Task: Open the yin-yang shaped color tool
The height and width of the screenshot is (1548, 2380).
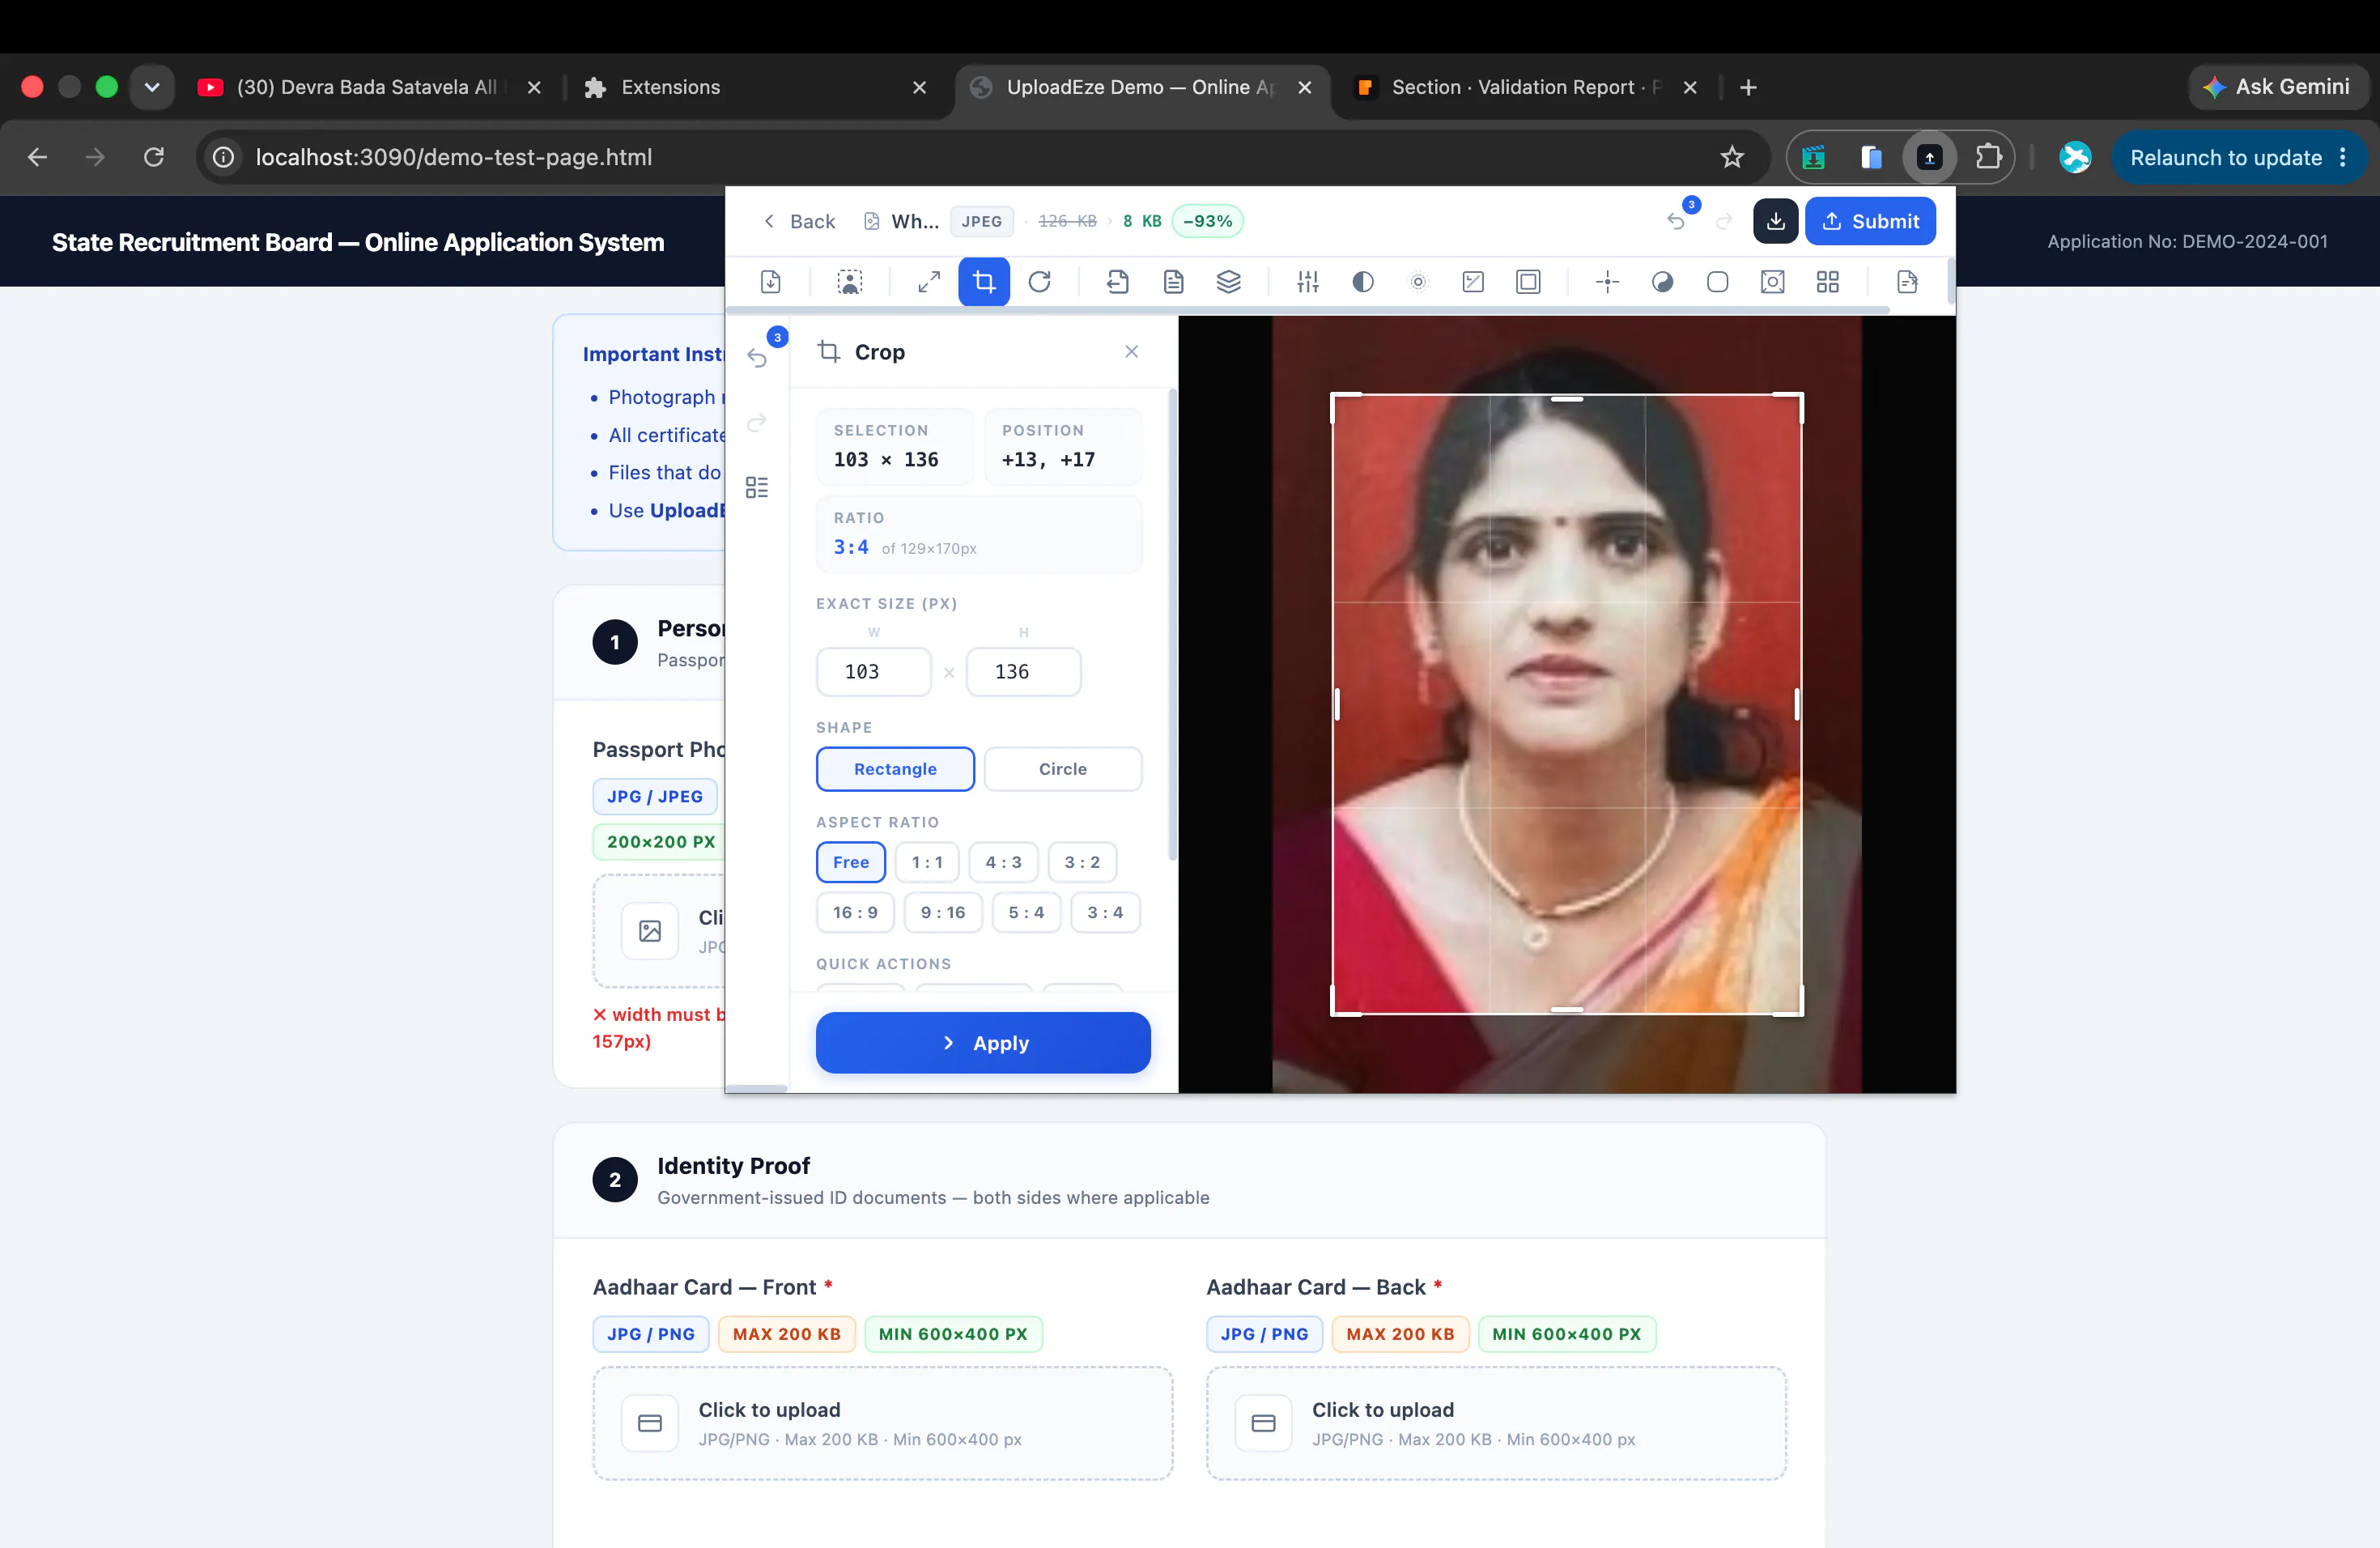Action: [1662, 282]
